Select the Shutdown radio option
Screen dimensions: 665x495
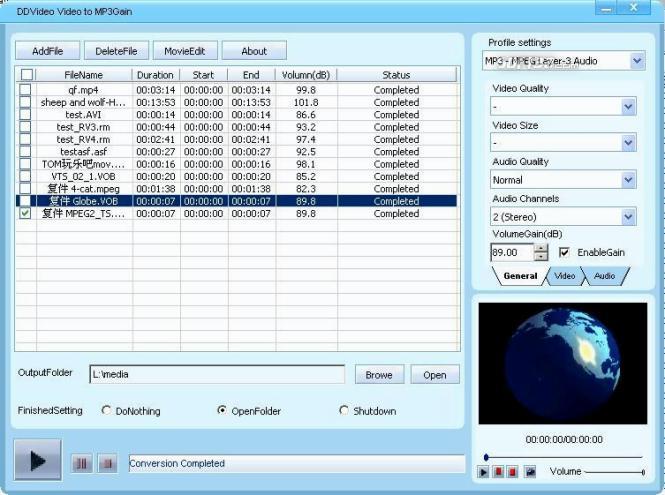tap(344, 410)
